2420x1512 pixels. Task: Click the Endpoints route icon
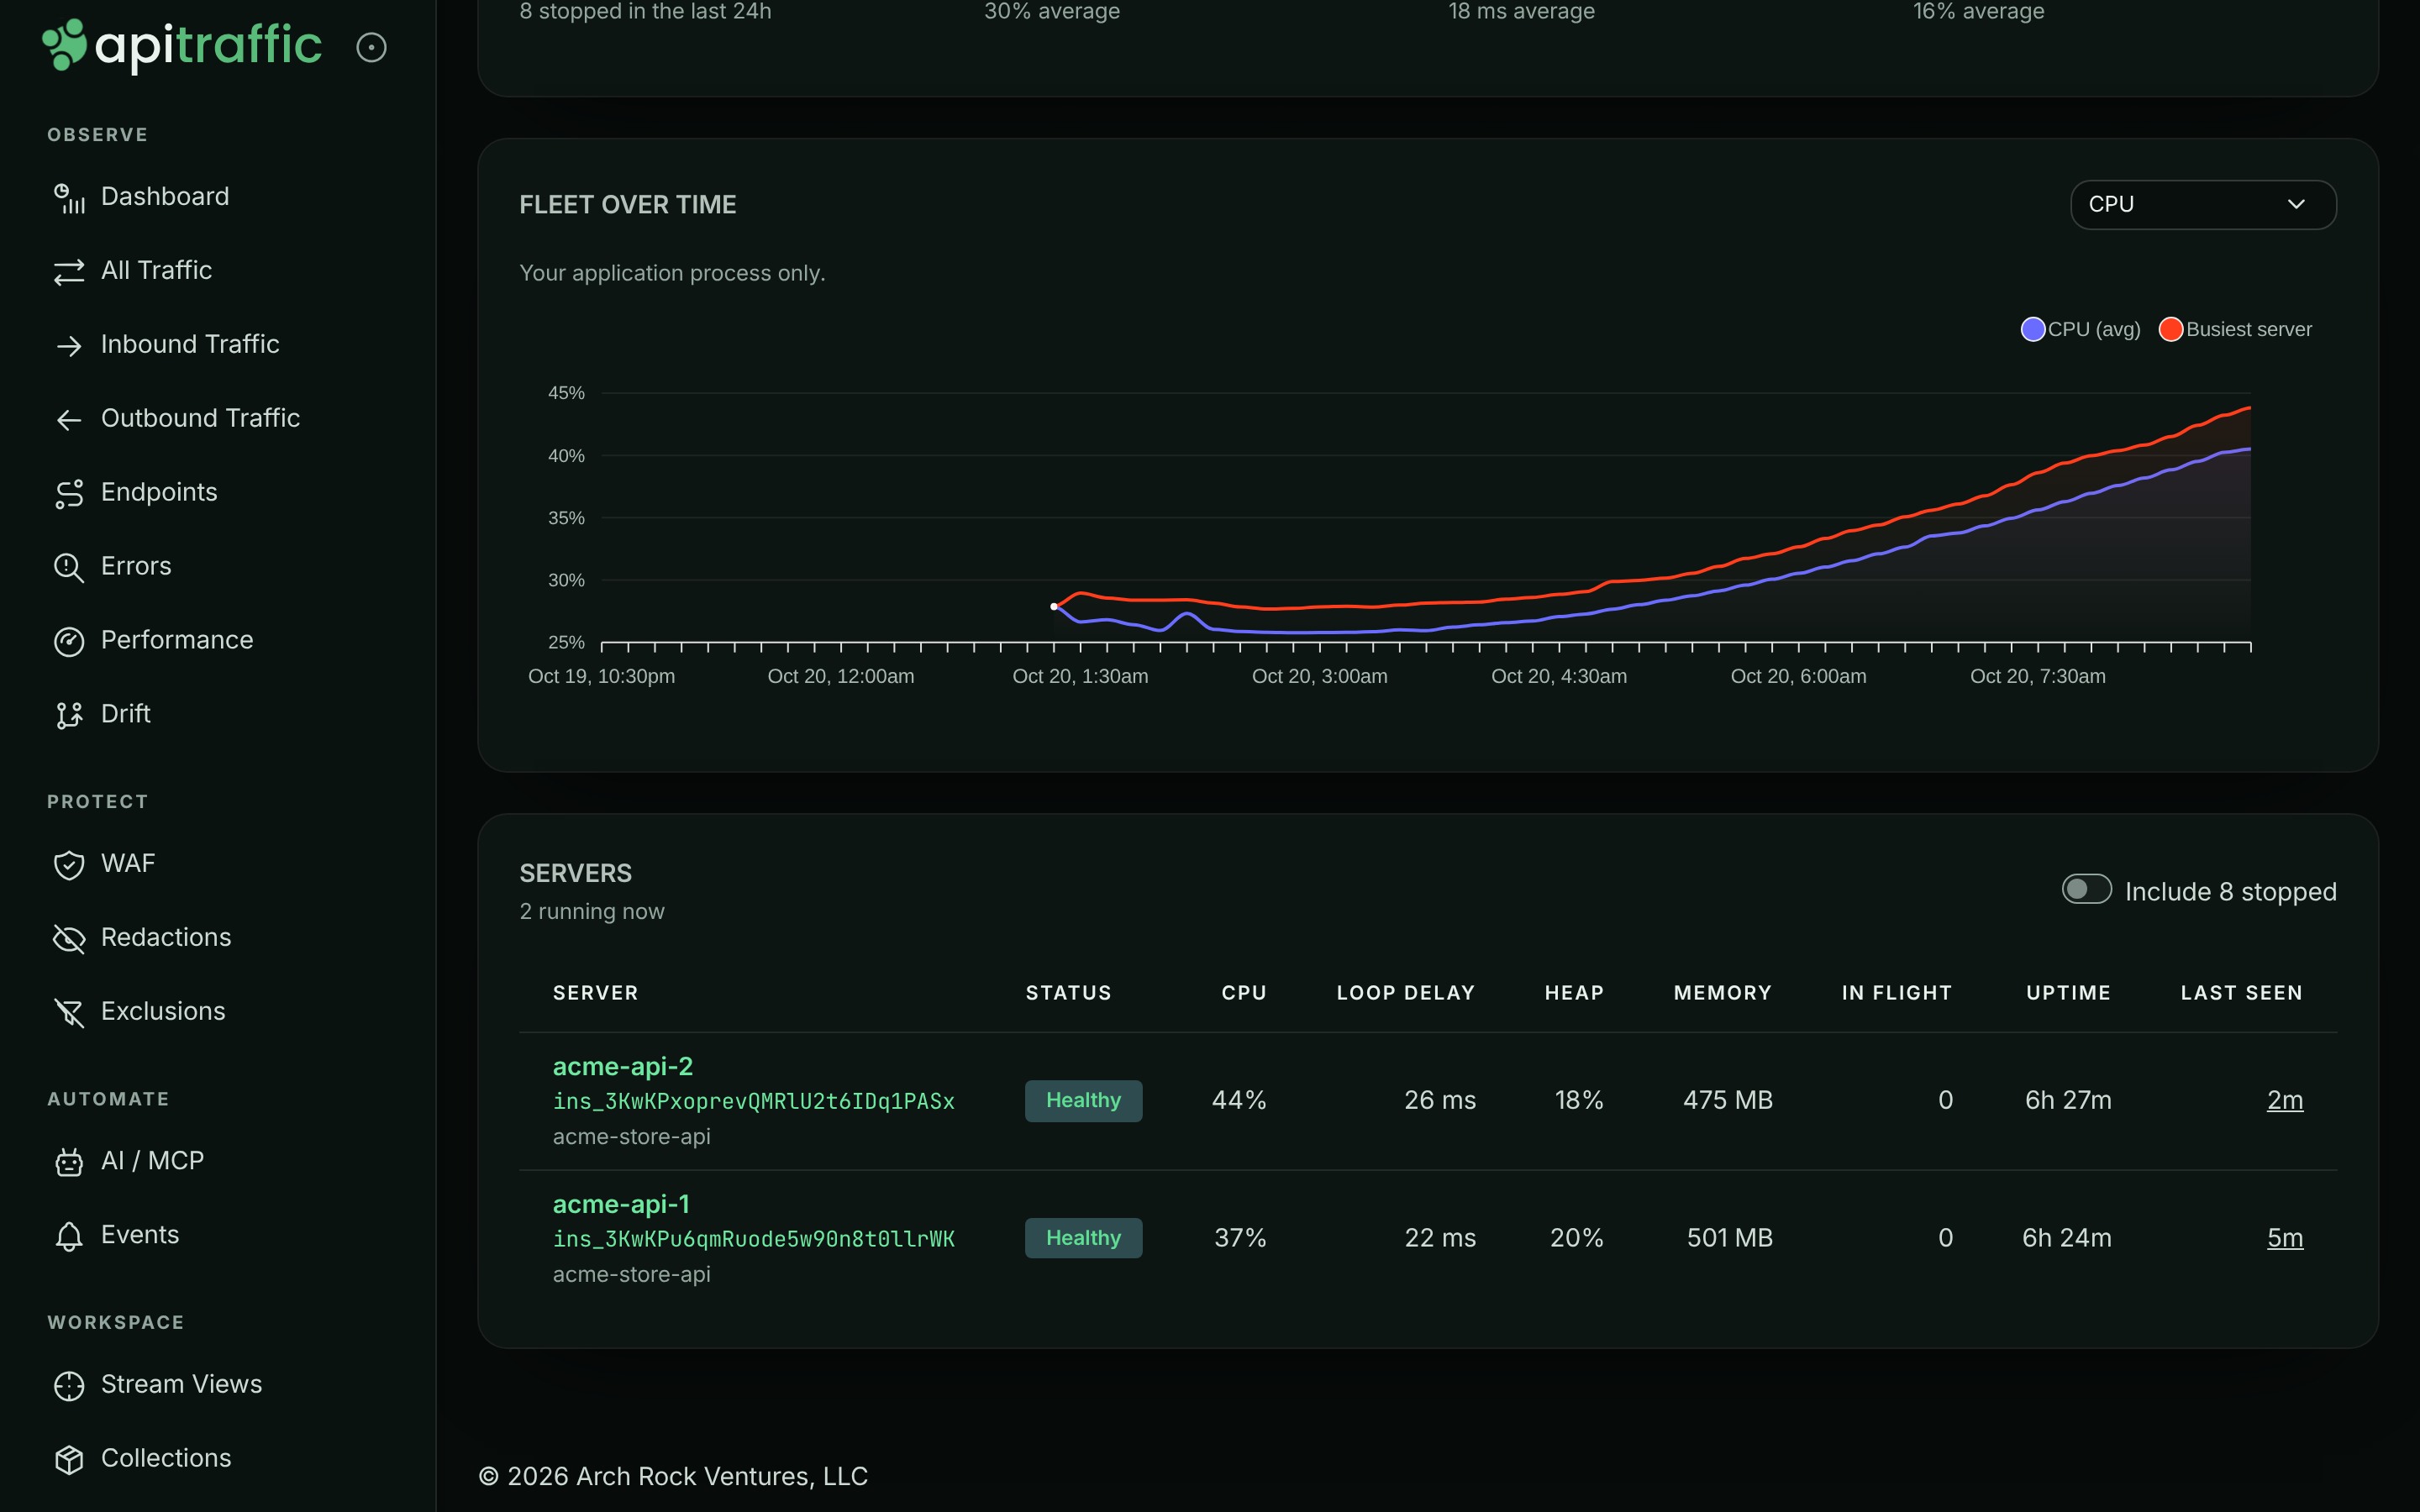[x=69, y=494]
